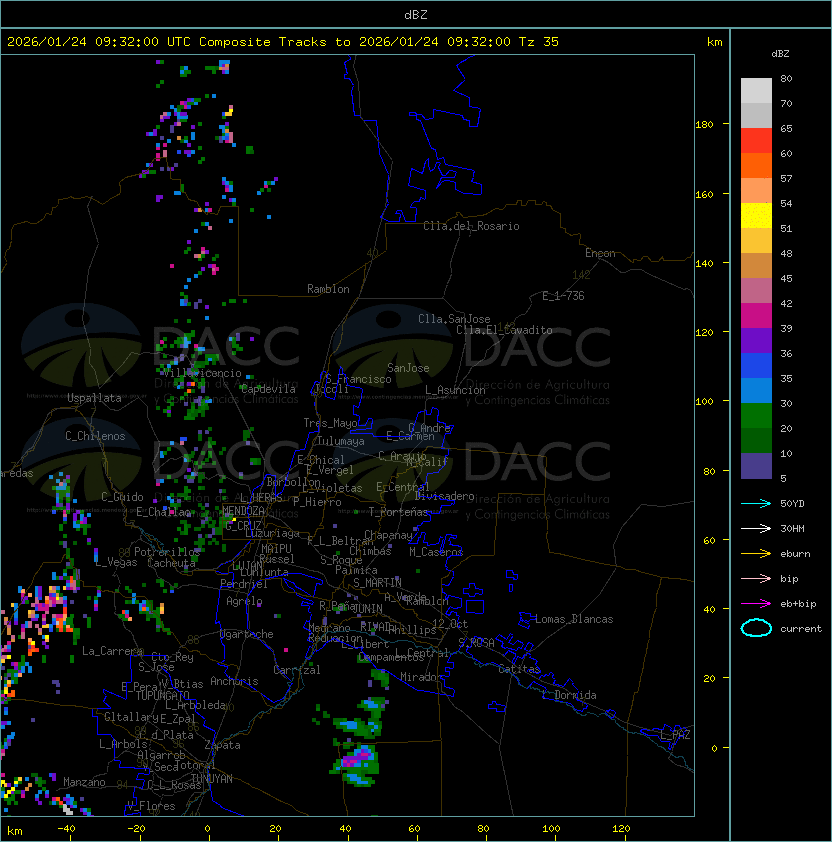Click the 'dBZ' title at top center
This screenshot has height=842, width=832.
pos(416,15)
